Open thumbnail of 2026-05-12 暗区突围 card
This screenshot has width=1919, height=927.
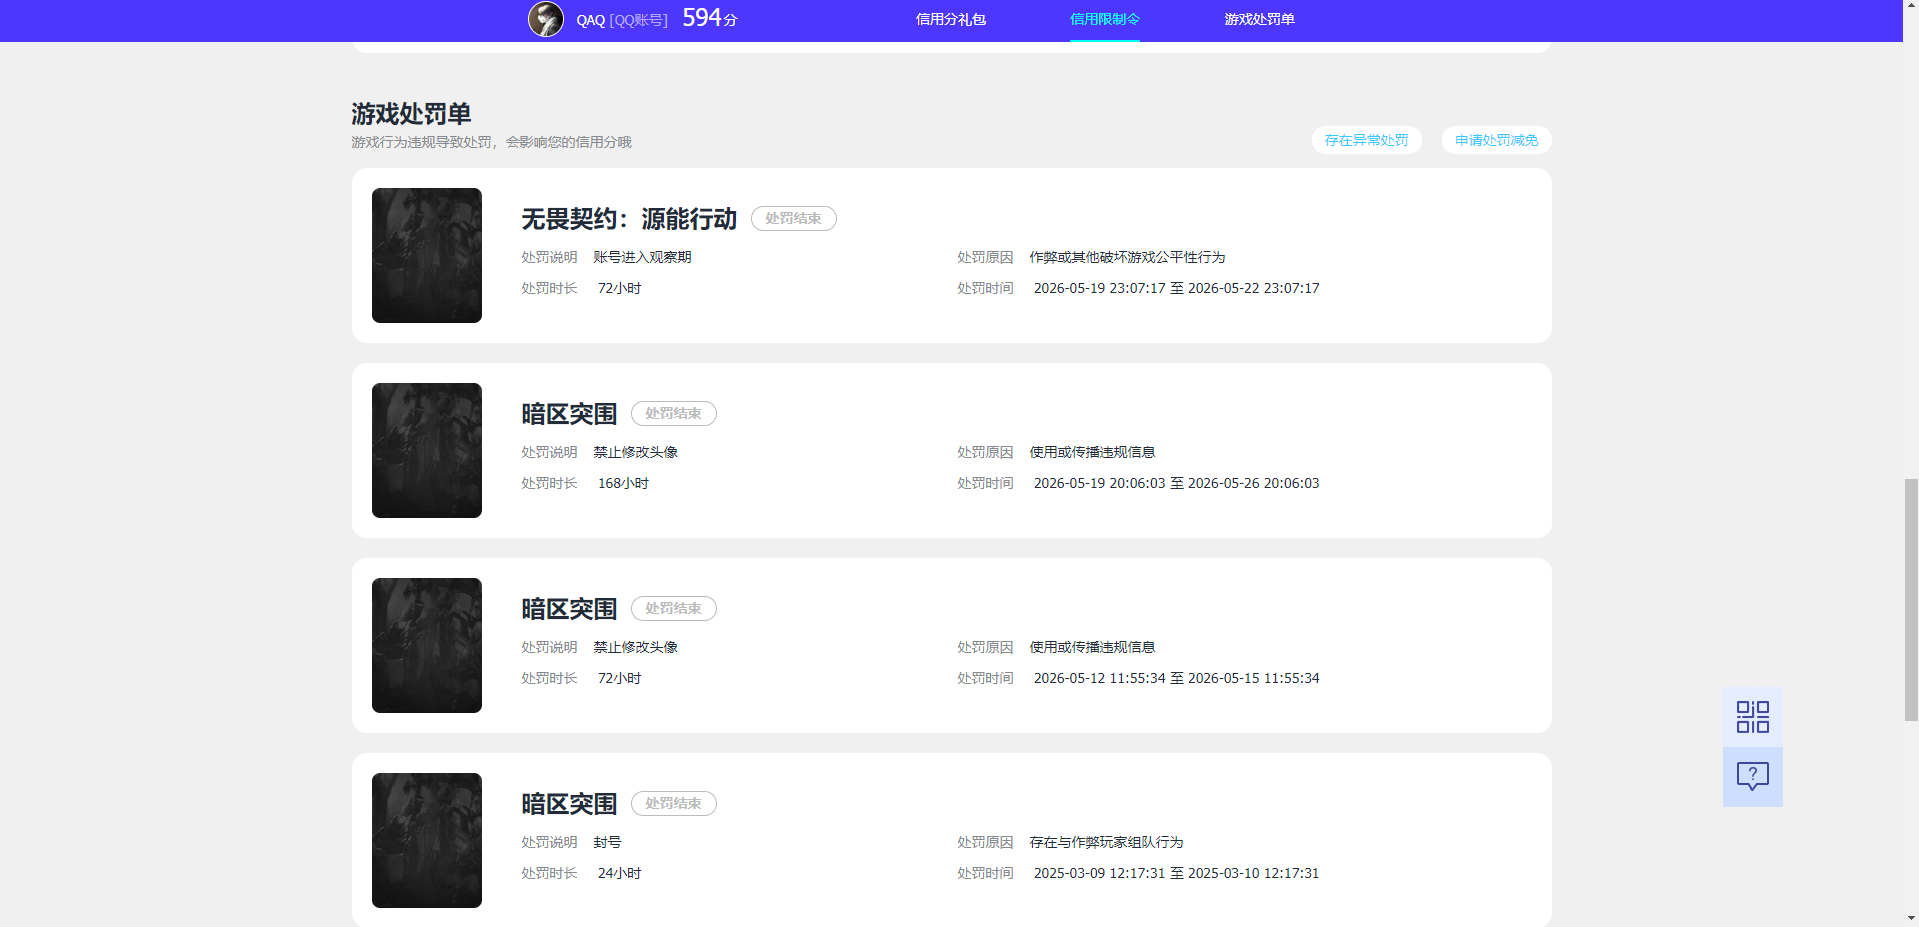tap(427, 645)
